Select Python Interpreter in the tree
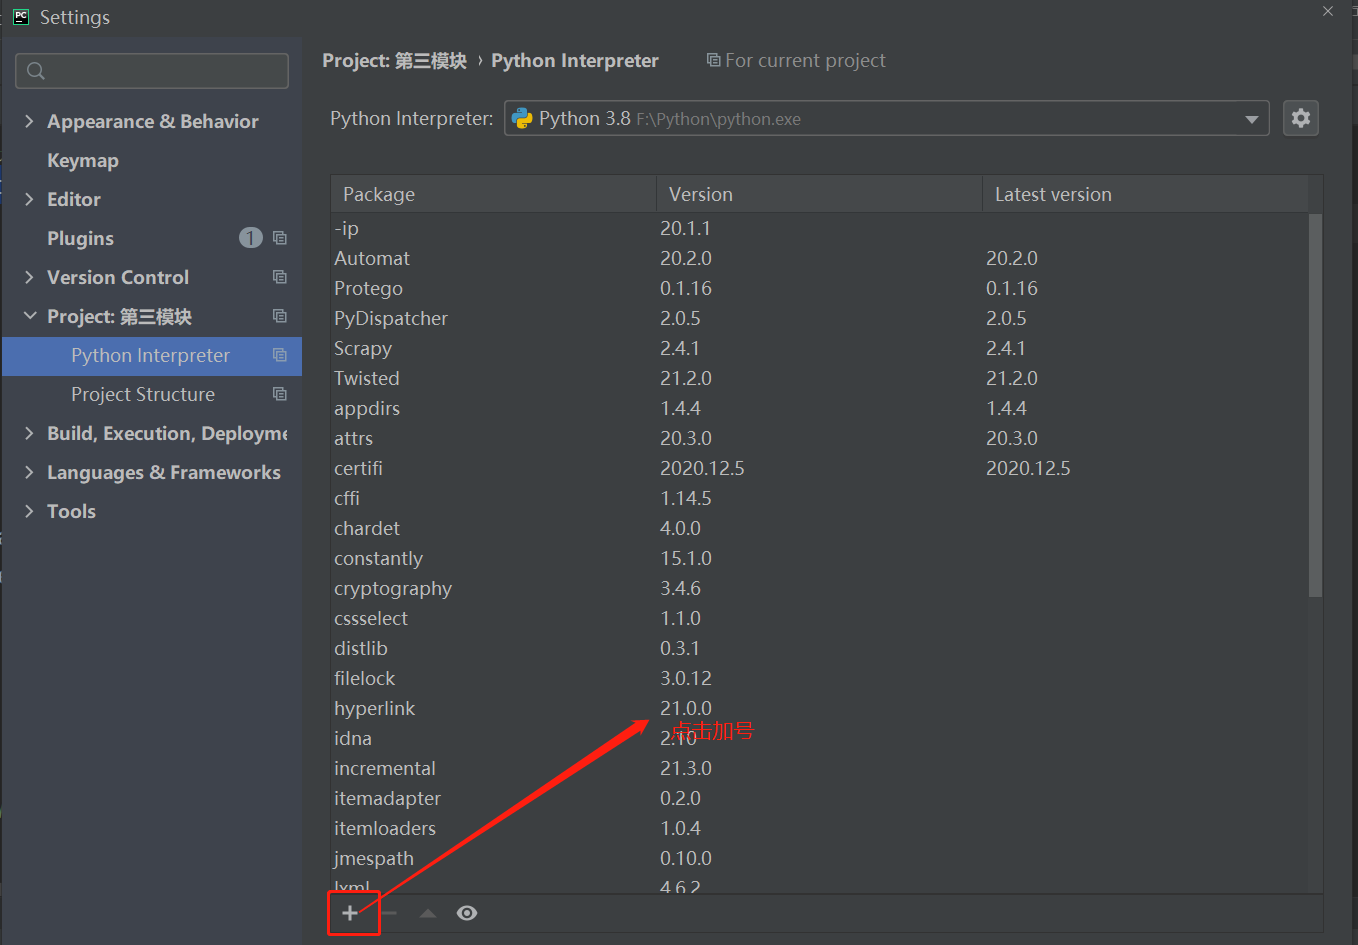 pos(150,355)
